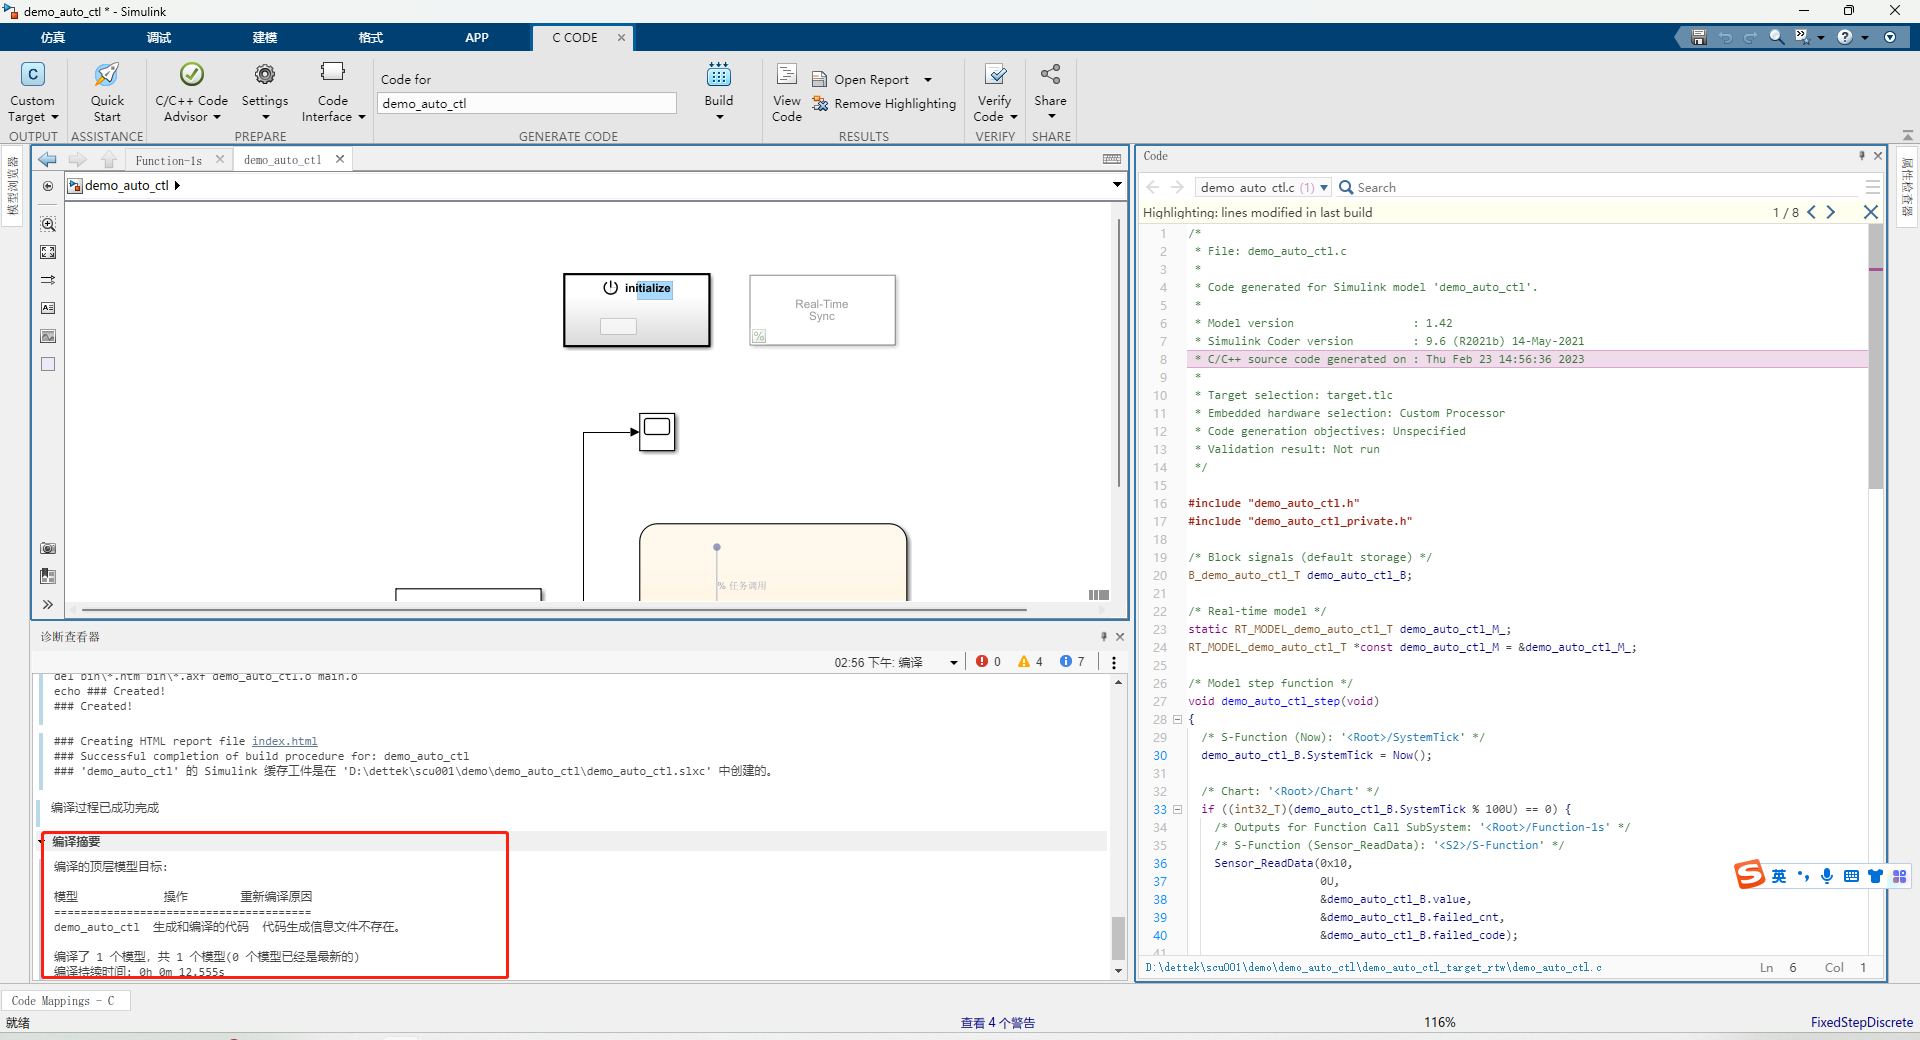The image size is (1920, 1040).
Task: Collapse the step function code fold at line 28
Action: point(1177,719)
